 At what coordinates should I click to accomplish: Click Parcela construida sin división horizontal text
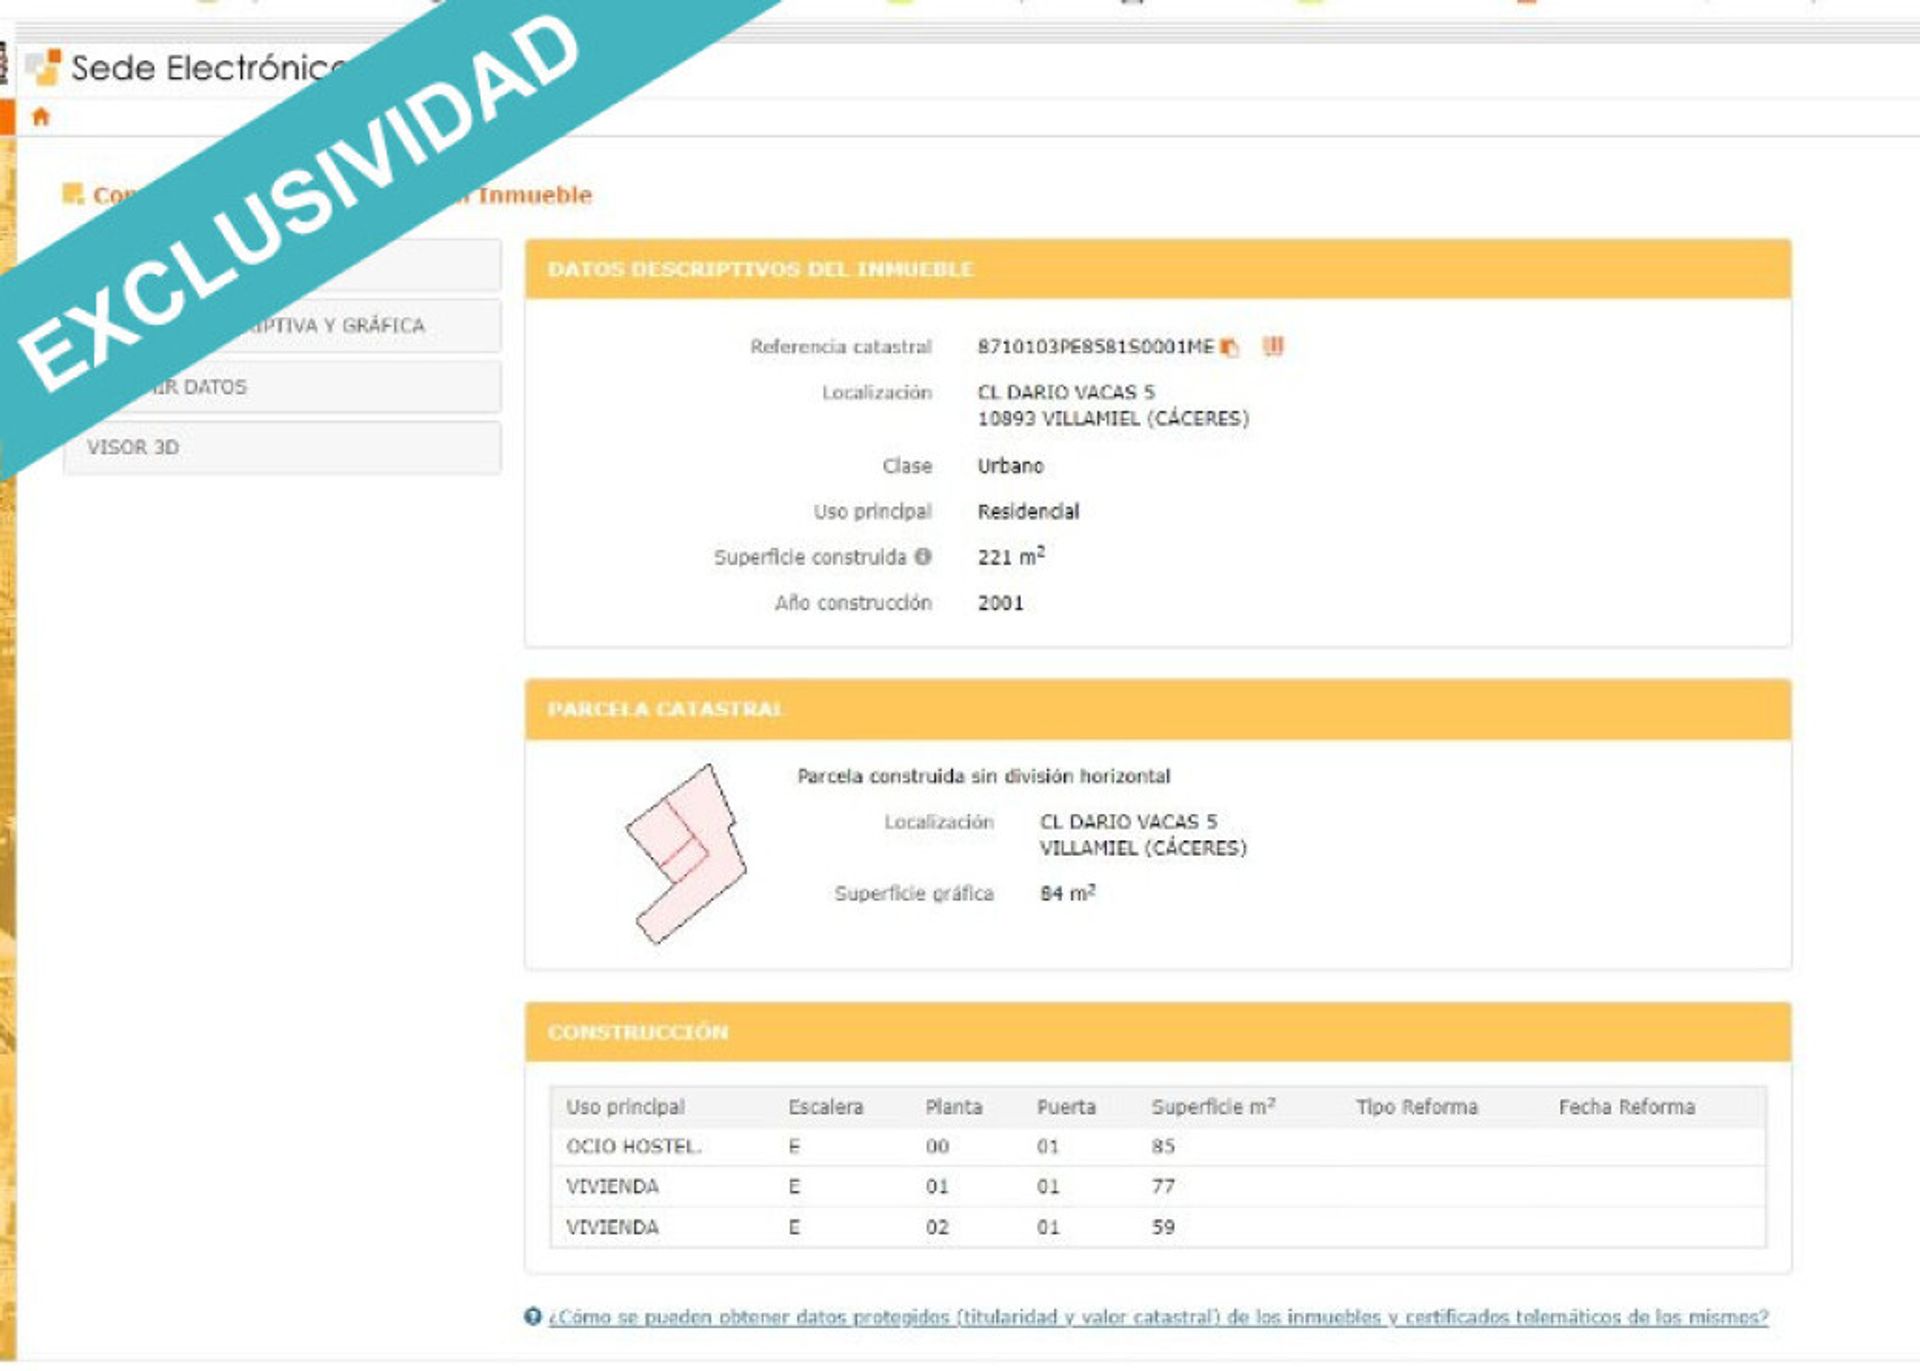983,776
